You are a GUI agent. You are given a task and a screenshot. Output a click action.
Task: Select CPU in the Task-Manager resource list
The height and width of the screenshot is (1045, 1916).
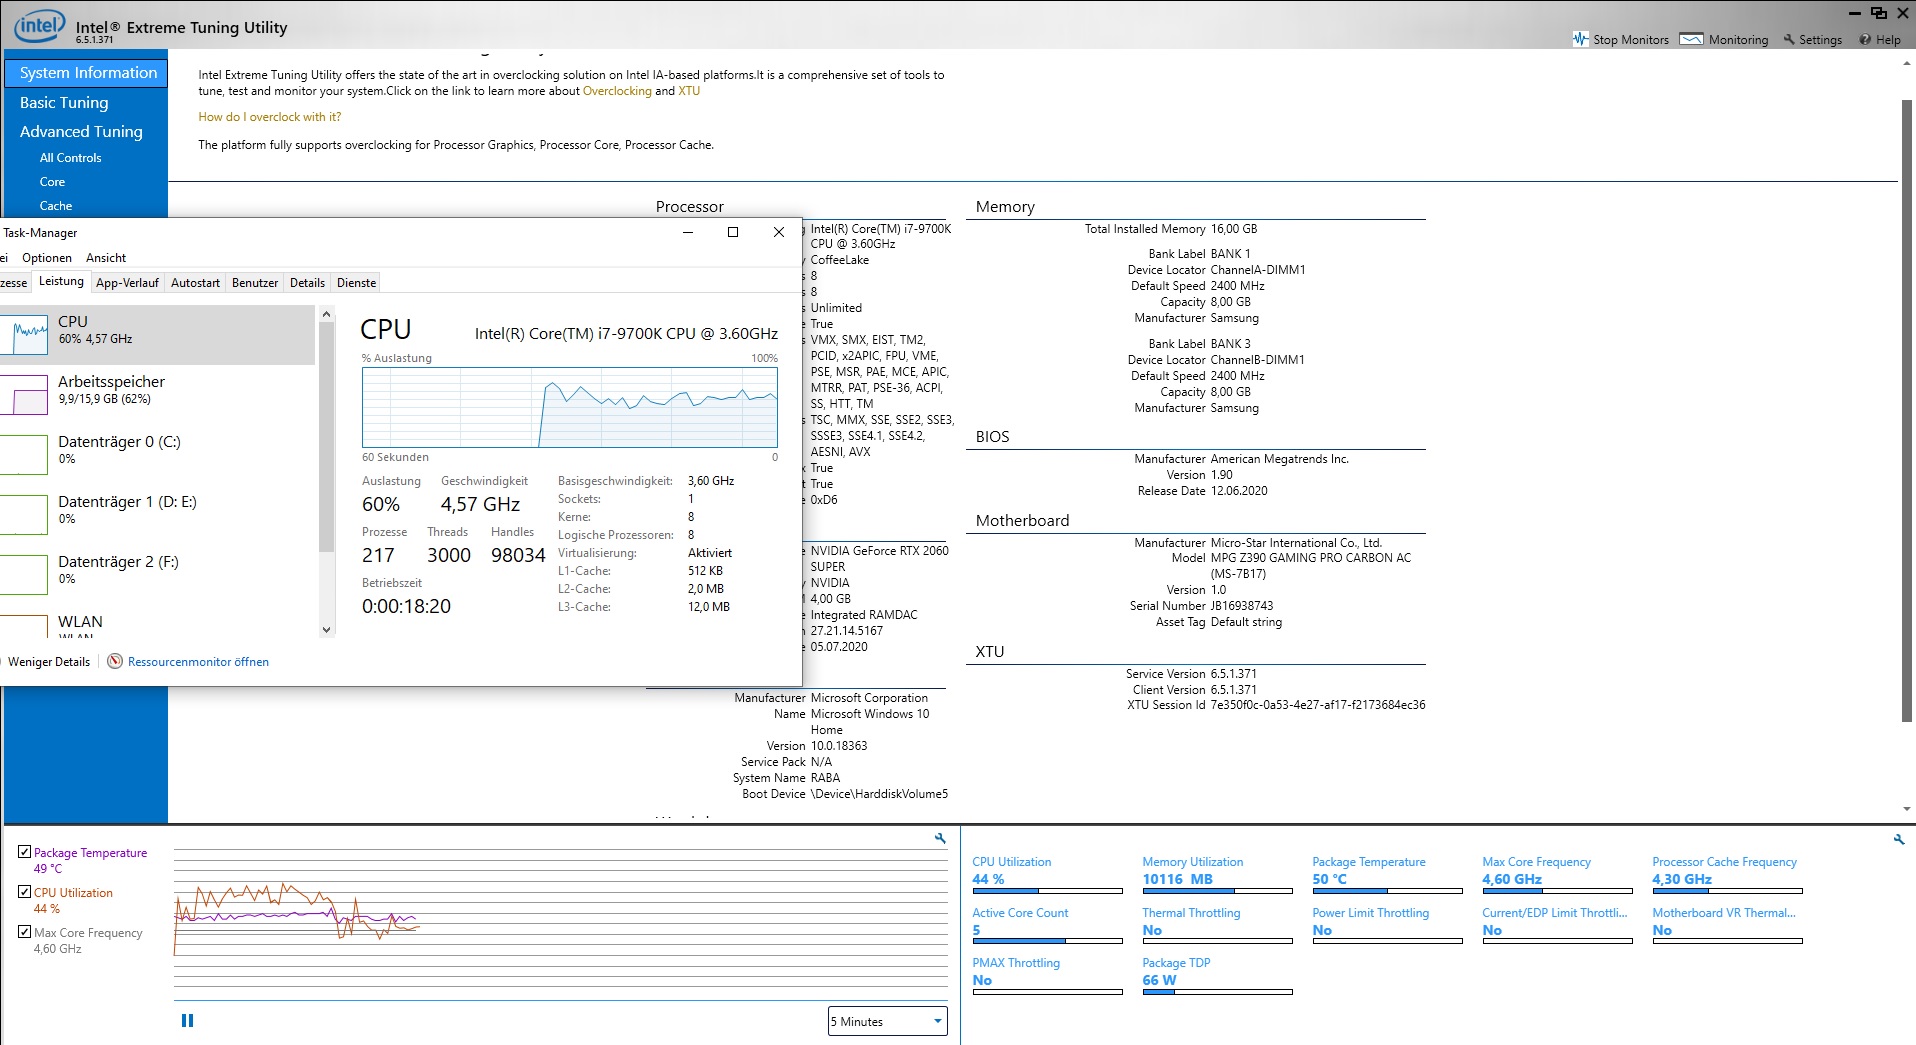[x=157, y=335]
